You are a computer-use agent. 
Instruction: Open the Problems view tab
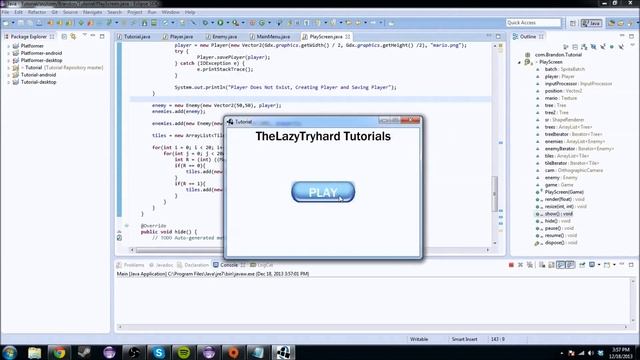tap(131, 265)
